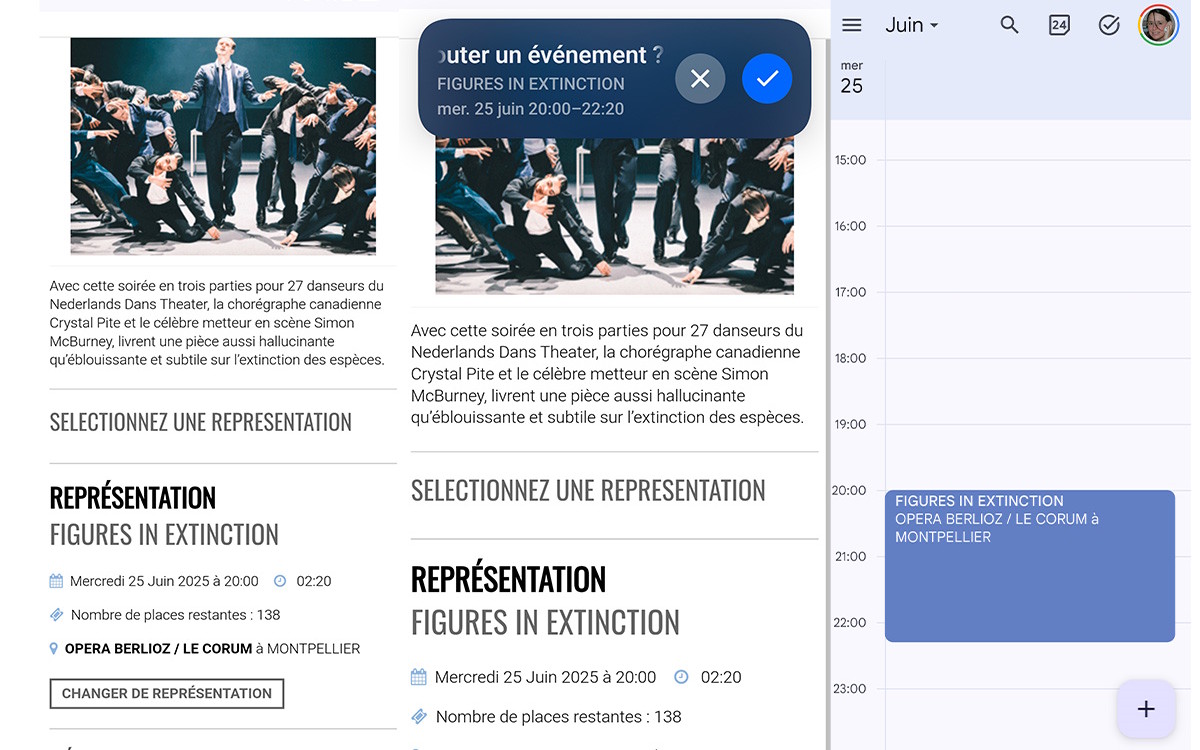The height and width of the screenshot is (750, 1200).
Task: Dismiss the add event prompt
Action: pos(700,79)
